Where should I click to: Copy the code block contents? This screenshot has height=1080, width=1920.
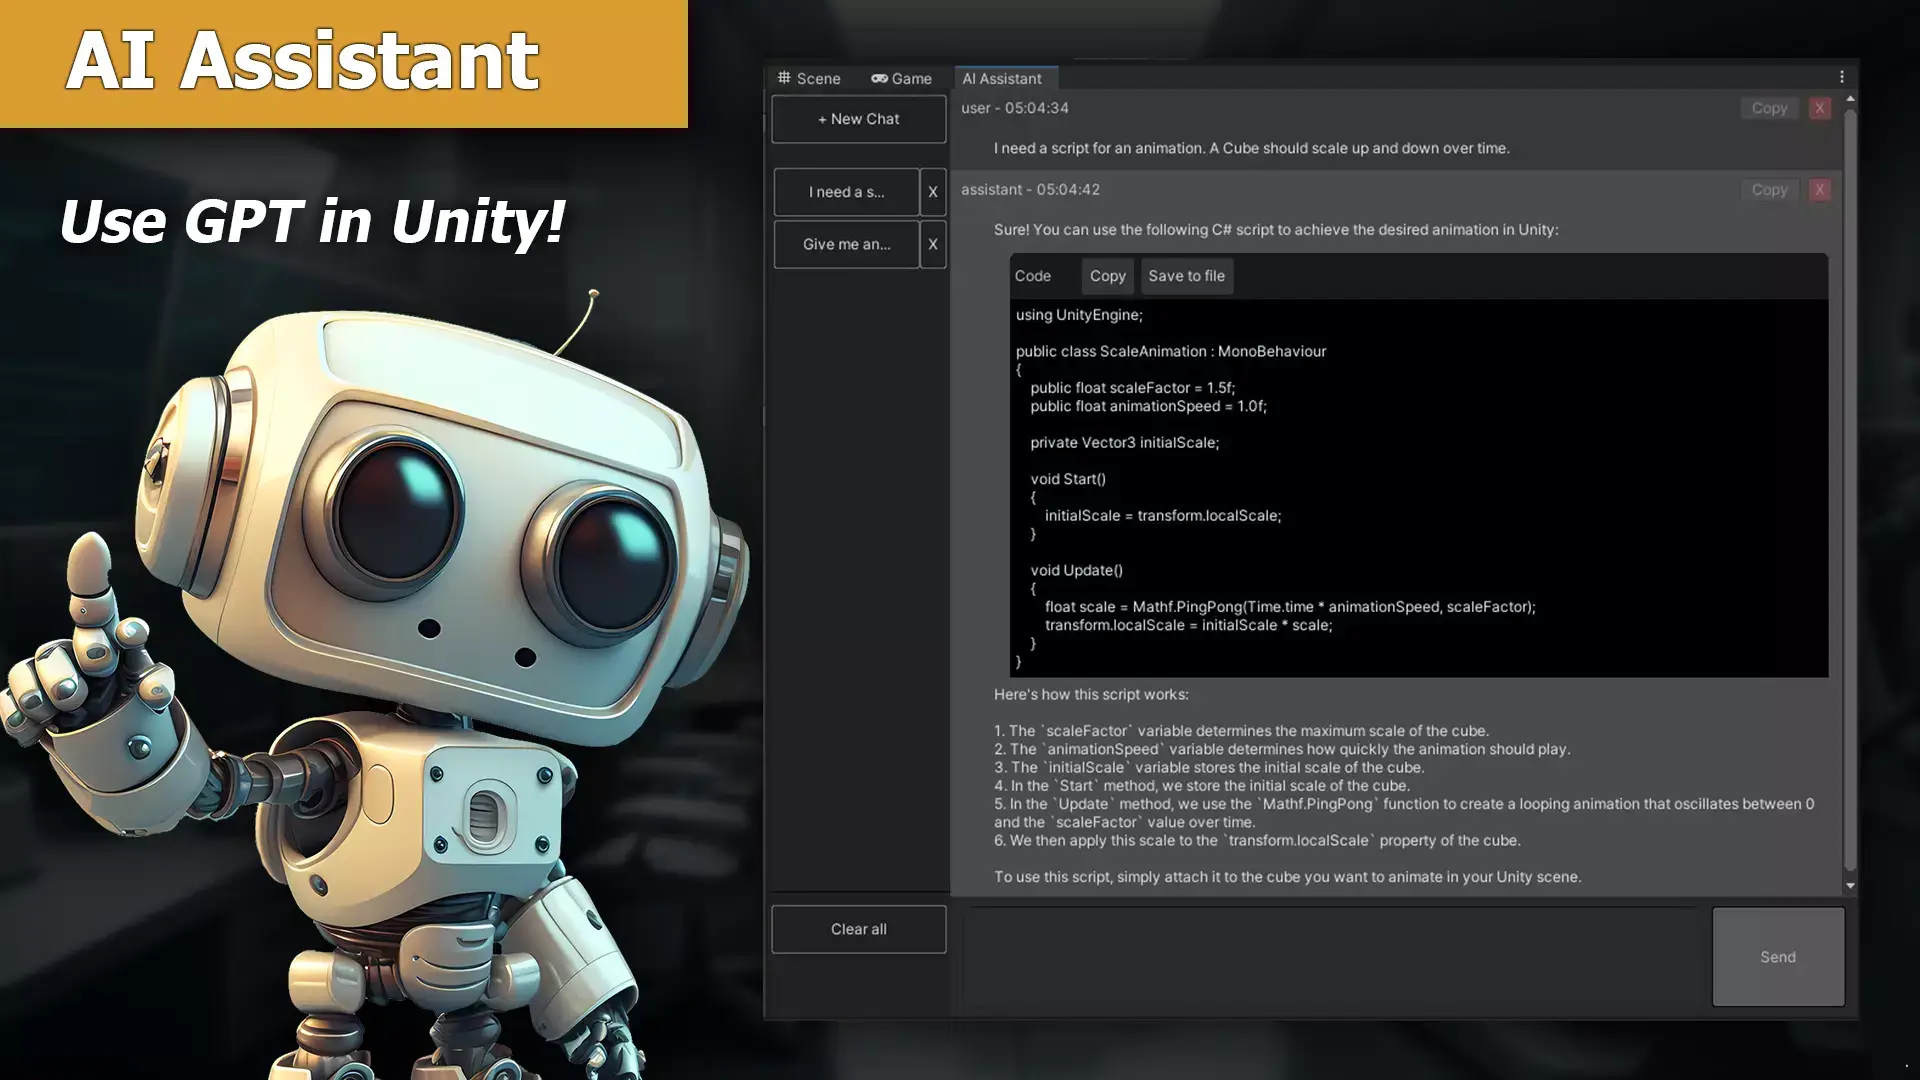1107,276
